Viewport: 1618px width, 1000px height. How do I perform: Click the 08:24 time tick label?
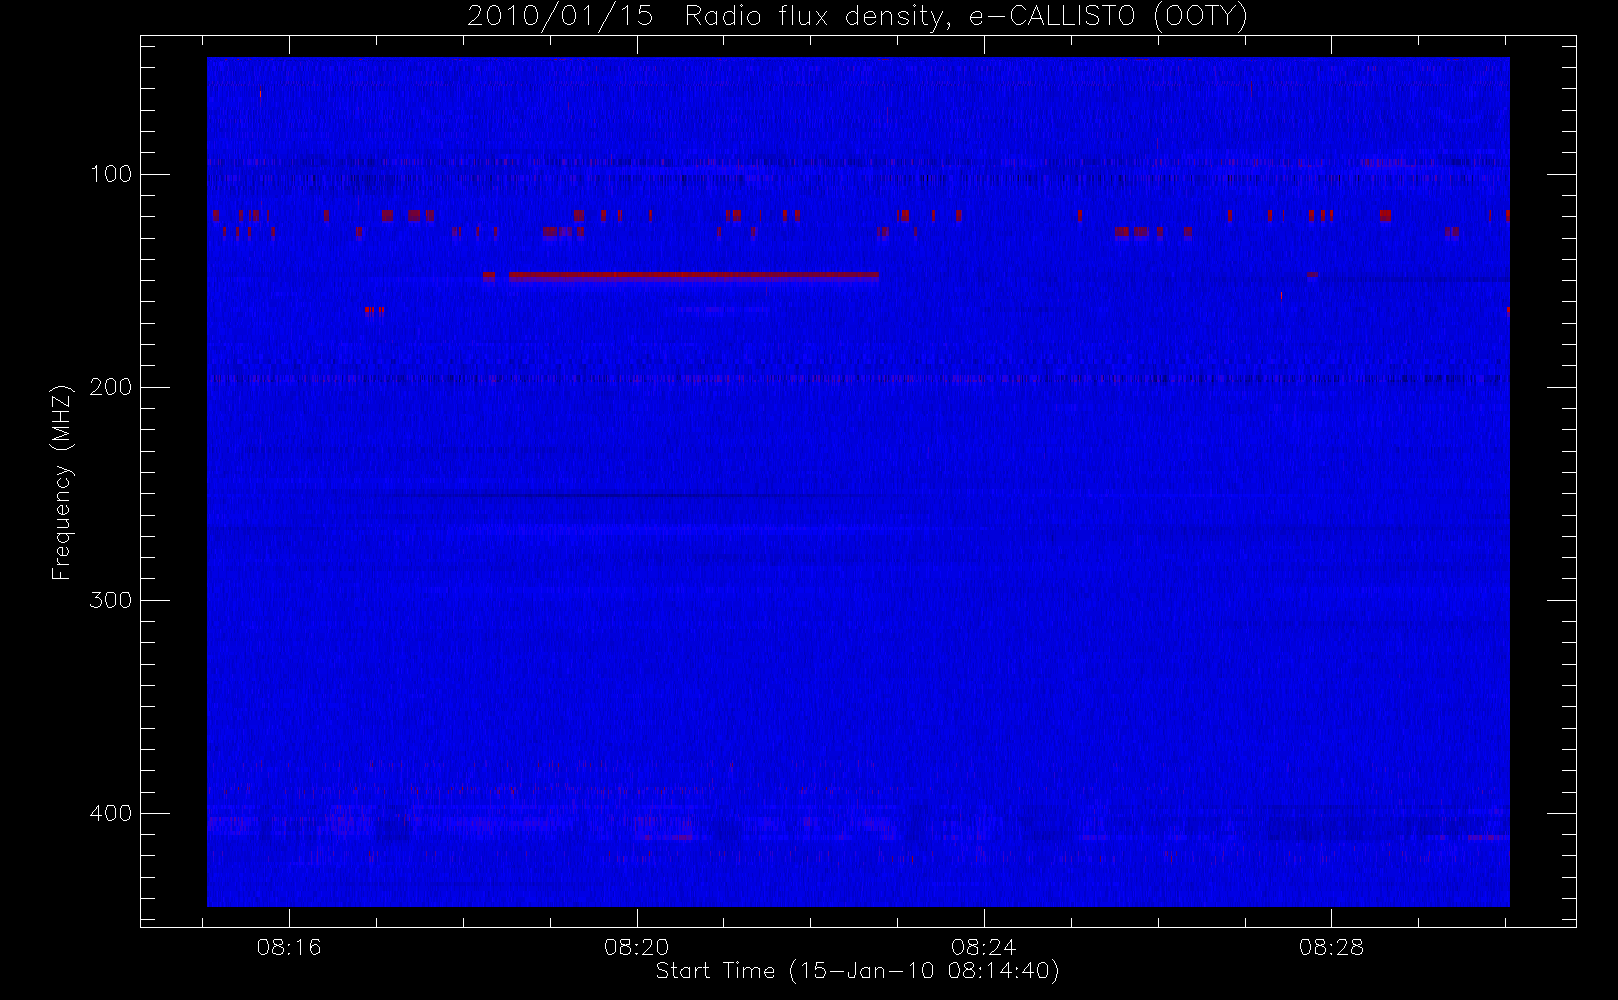984,947
